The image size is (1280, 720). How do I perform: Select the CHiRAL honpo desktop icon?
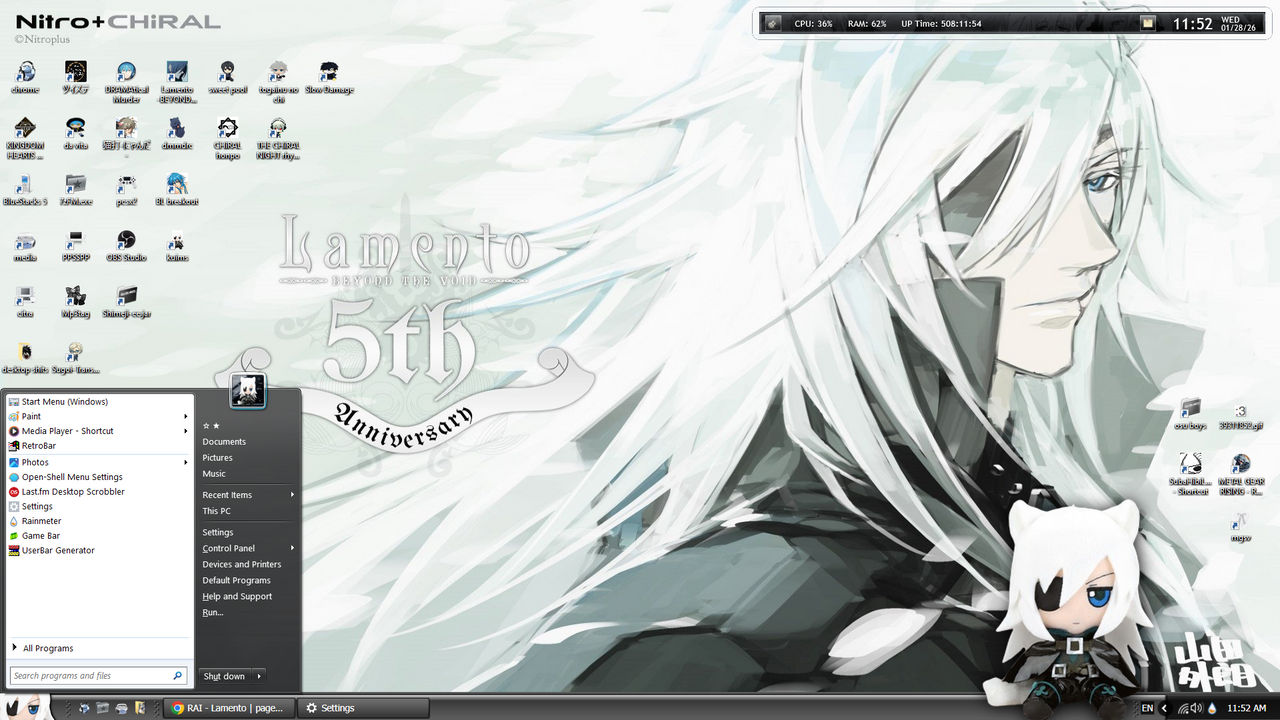[x=228, y=137]
